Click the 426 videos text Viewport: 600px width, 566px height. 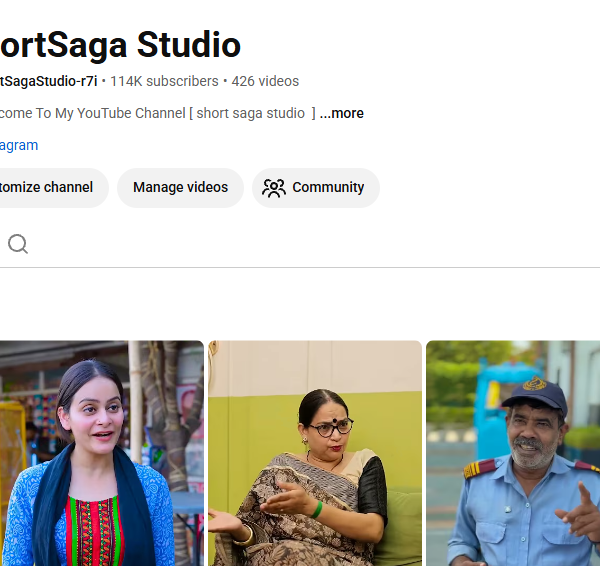[265, 82]
